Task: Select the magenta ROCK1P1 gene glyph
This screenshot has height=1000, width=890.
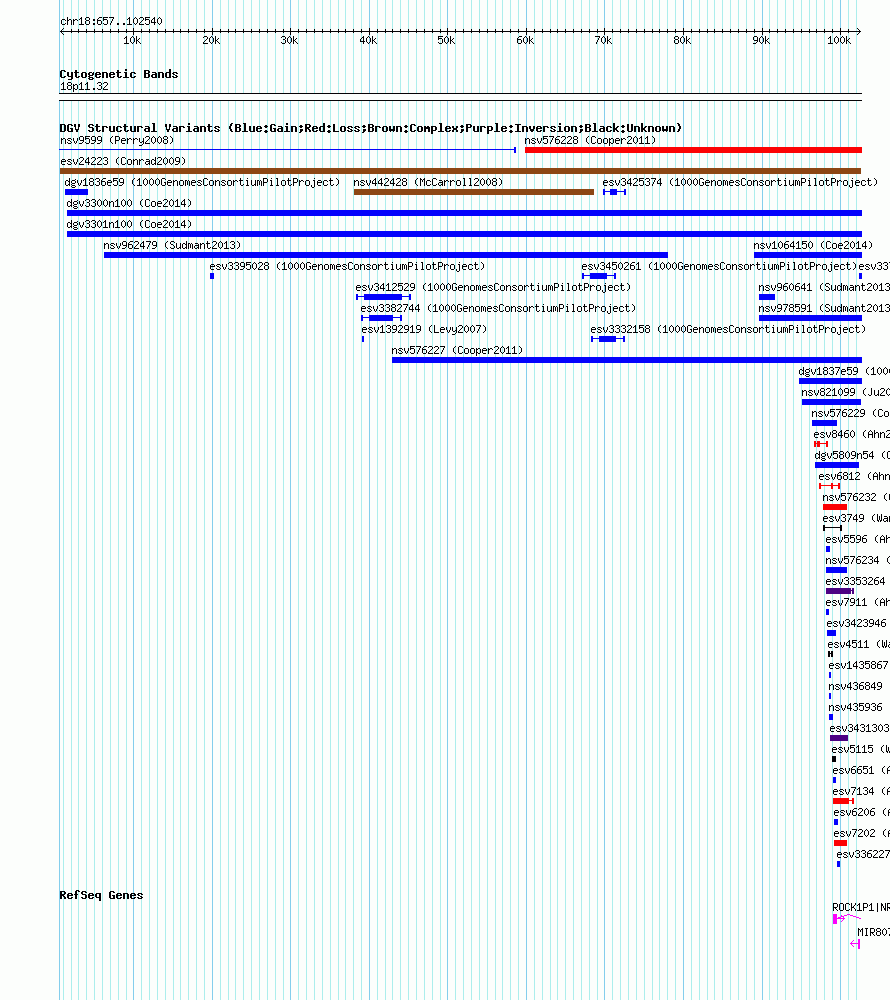Action: pos(847,919)
